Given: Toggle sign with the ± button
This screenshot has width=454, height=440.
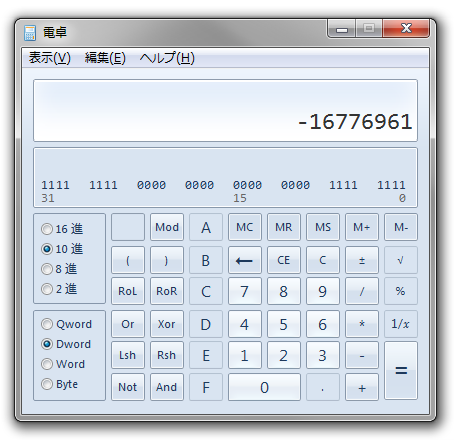Looking at the screenshot, I should tap(362, 260).
